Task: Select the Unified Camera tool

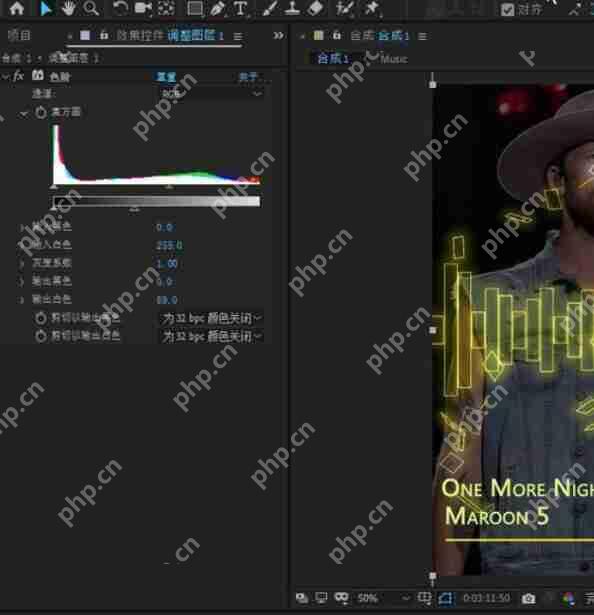Action: pyautogui.click(x=143, y=8)
